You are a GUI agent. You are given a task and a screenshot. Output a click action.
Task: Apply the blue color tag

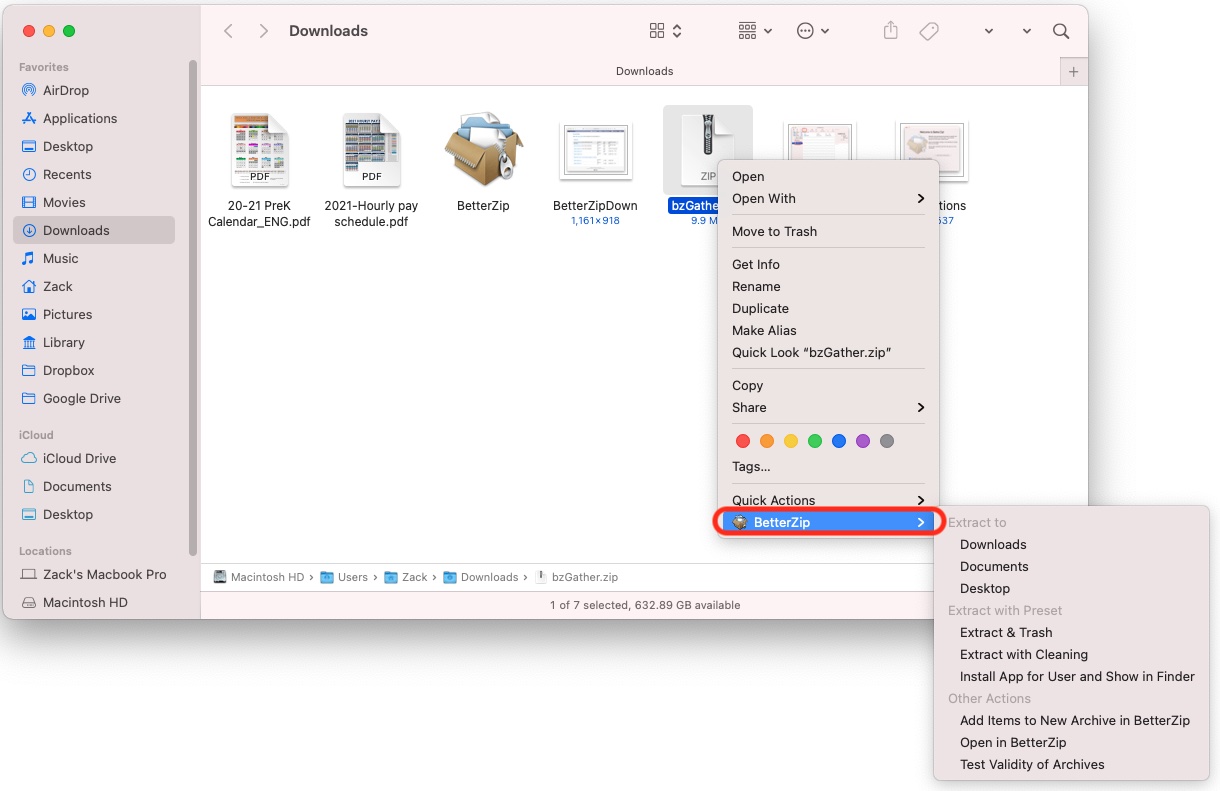click(x=839, y=441)
